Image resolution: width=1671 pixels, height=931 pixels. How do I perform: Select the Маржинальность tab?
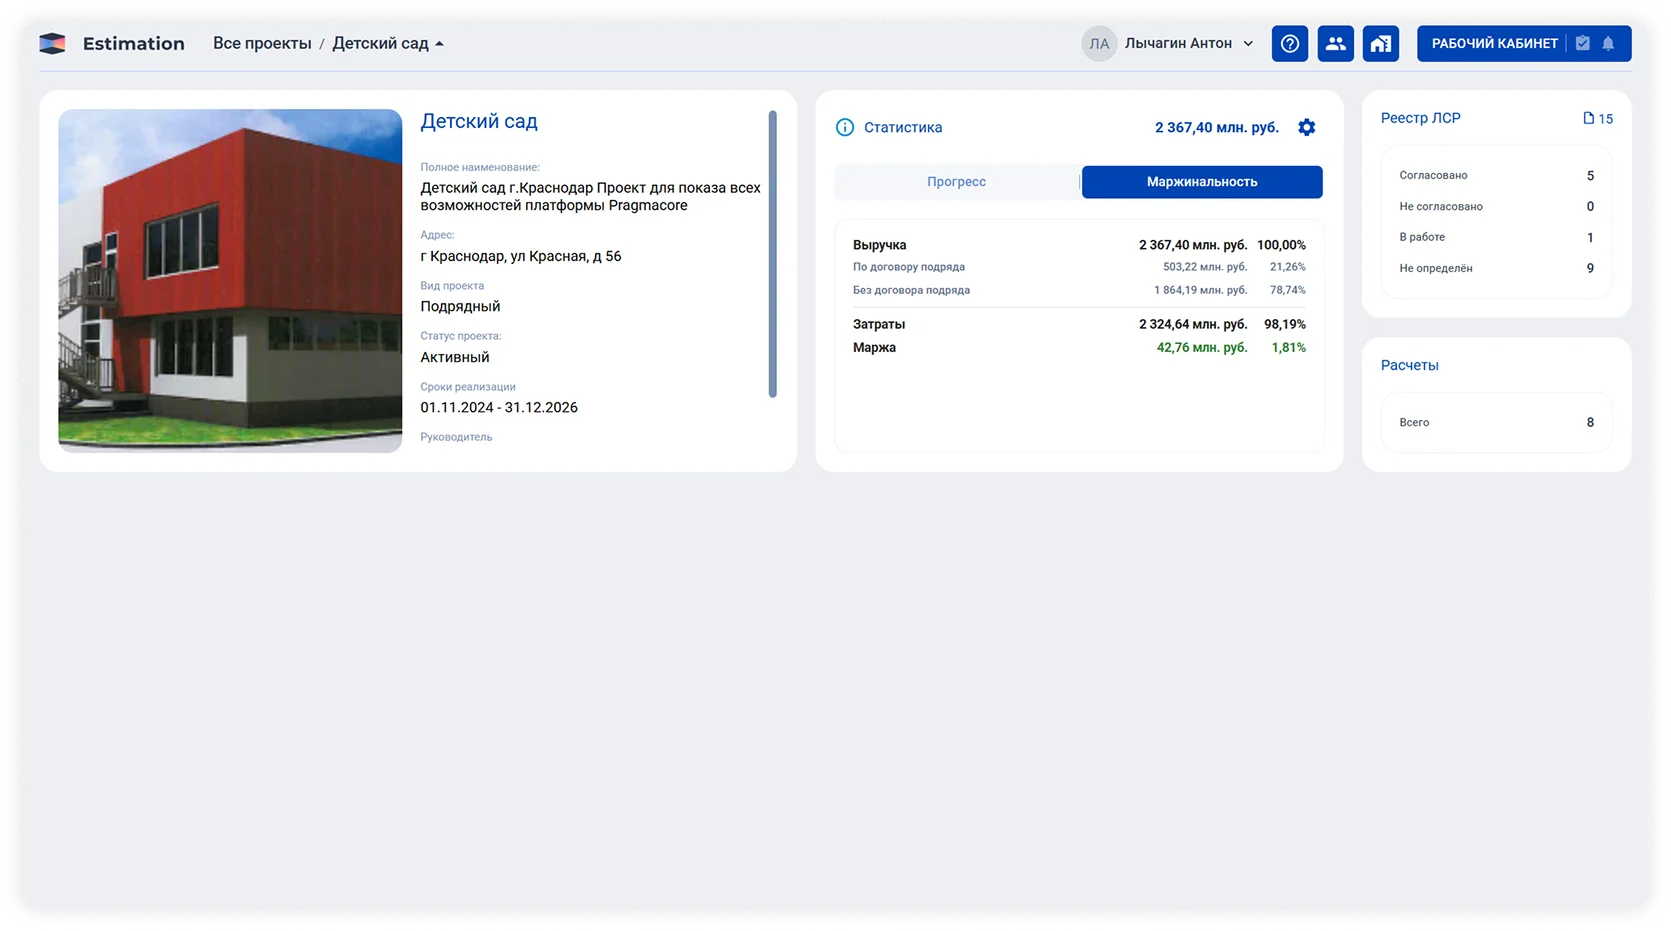1202,182
